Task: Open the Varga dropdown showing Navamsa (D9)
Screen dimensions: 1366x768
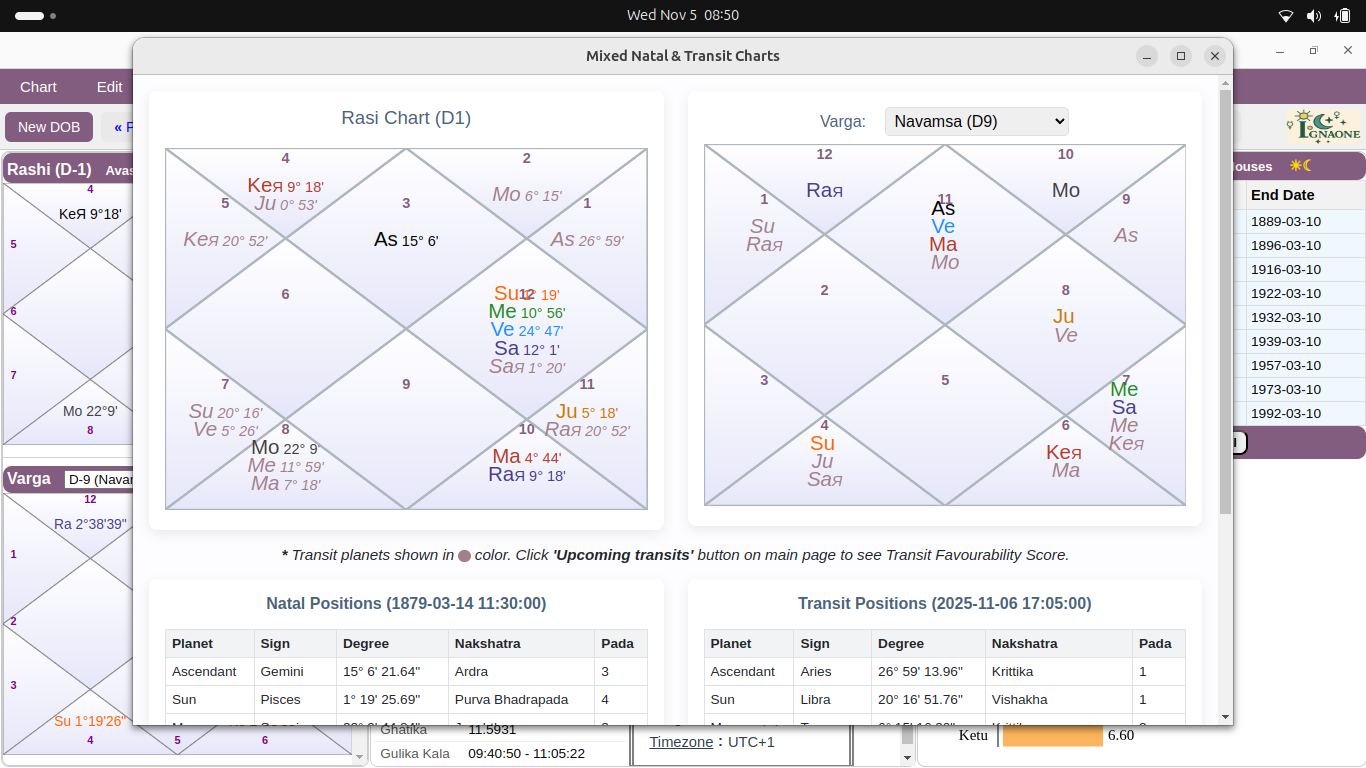Action: 976,121
